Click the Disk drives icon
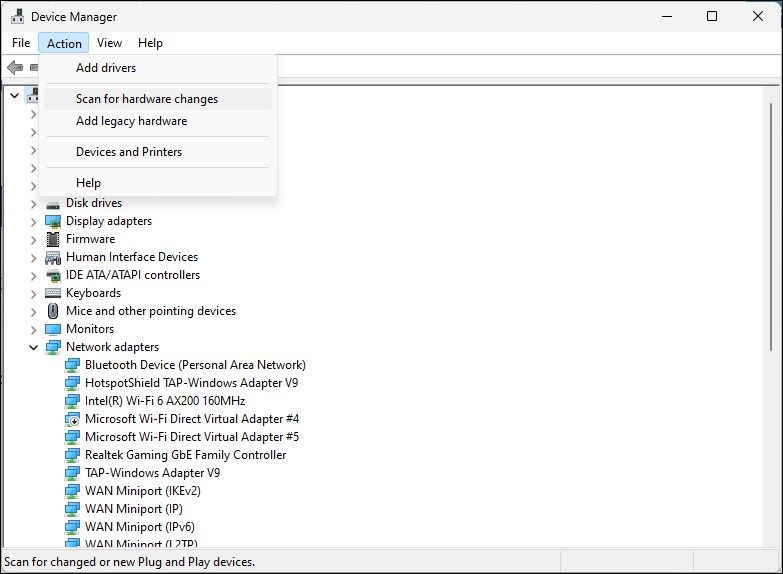The image size is (783, 574). tap(53, 203)
